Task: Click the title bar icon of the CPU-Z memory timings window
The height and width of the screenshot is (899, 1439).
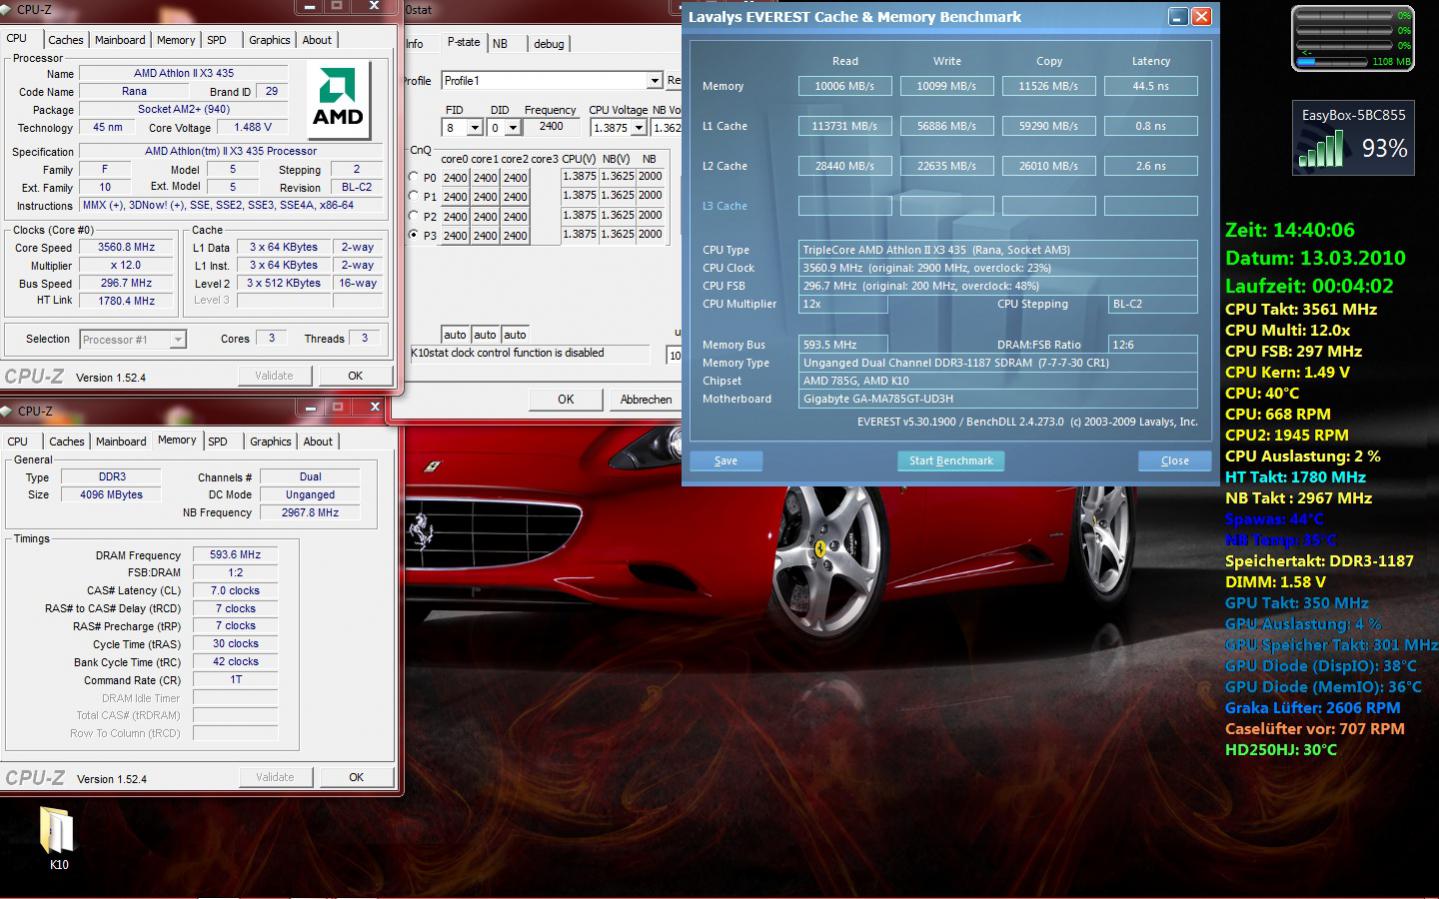Action: pyautogui.click(x=8, y=411)
